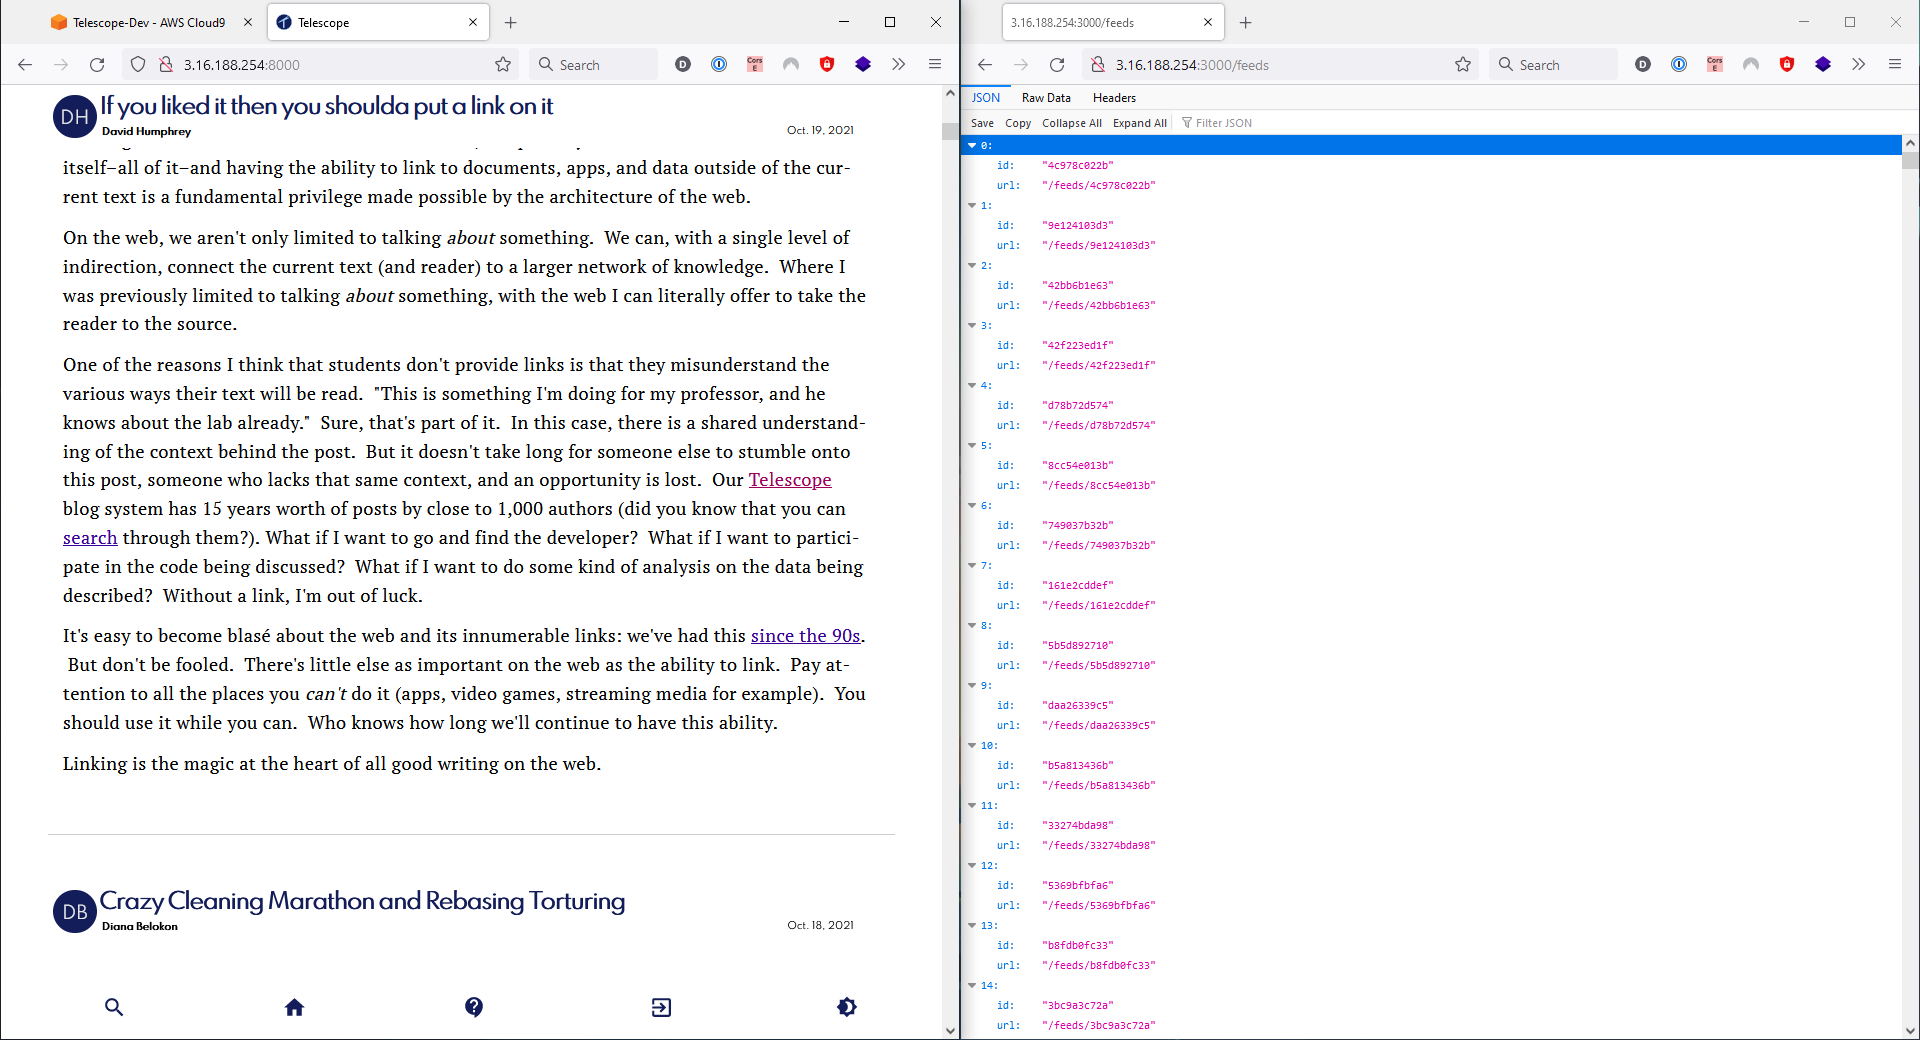
Task: Click the home icon in Telescope footer
Action: (294, 1007)
